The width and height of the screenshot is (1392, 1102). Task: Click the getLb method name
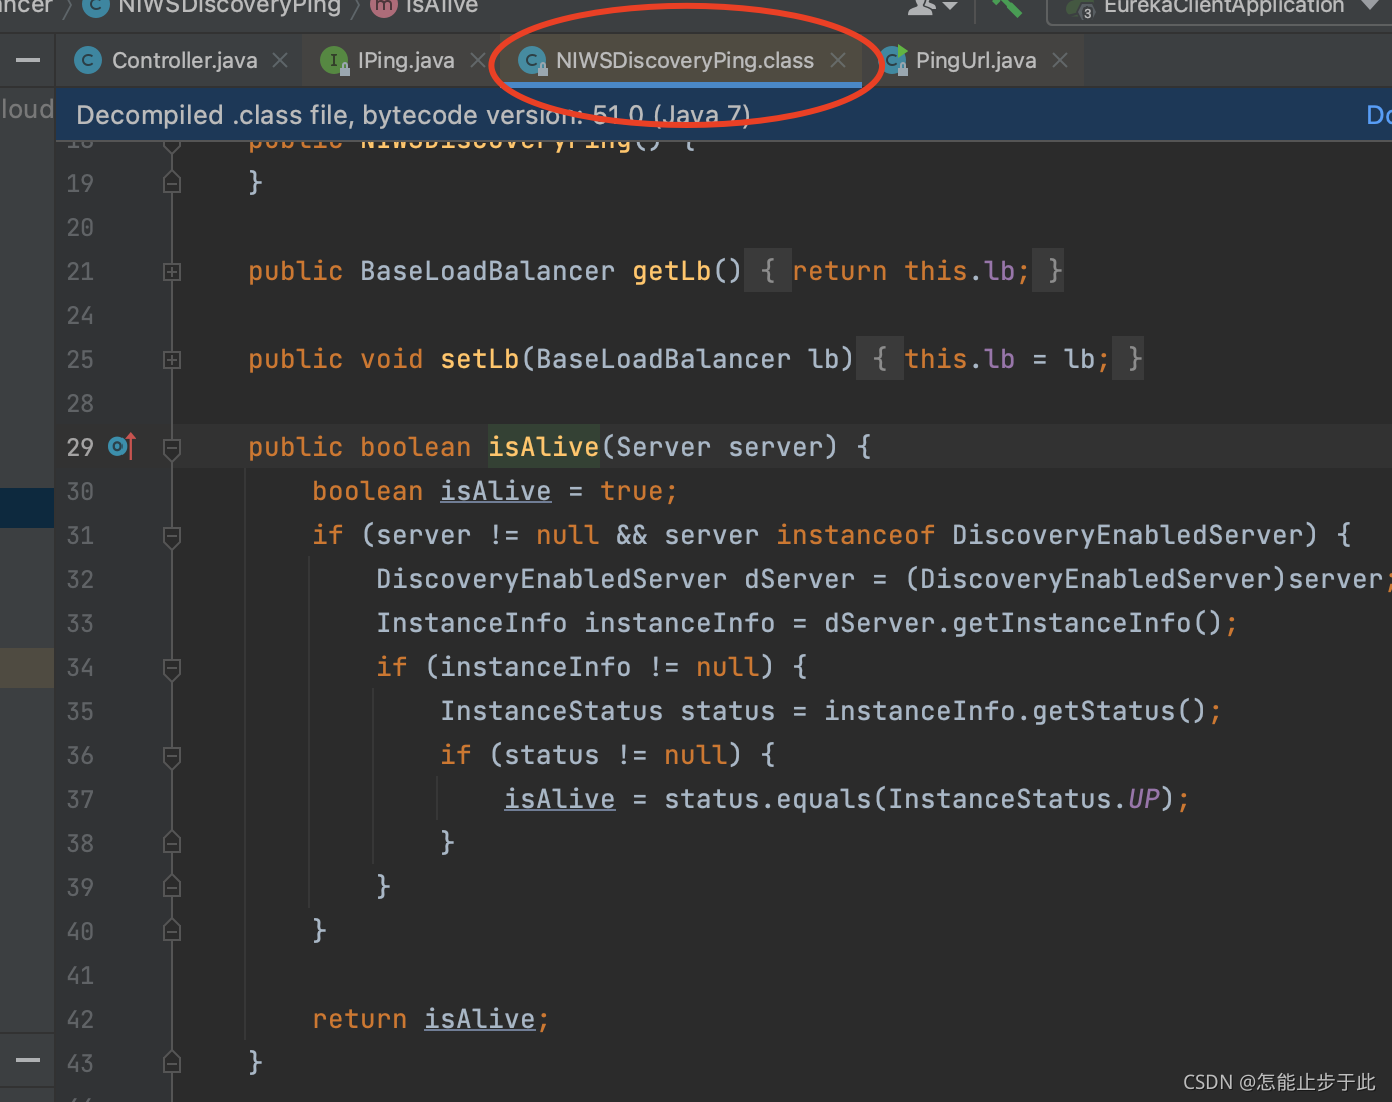tap(672, 271)
